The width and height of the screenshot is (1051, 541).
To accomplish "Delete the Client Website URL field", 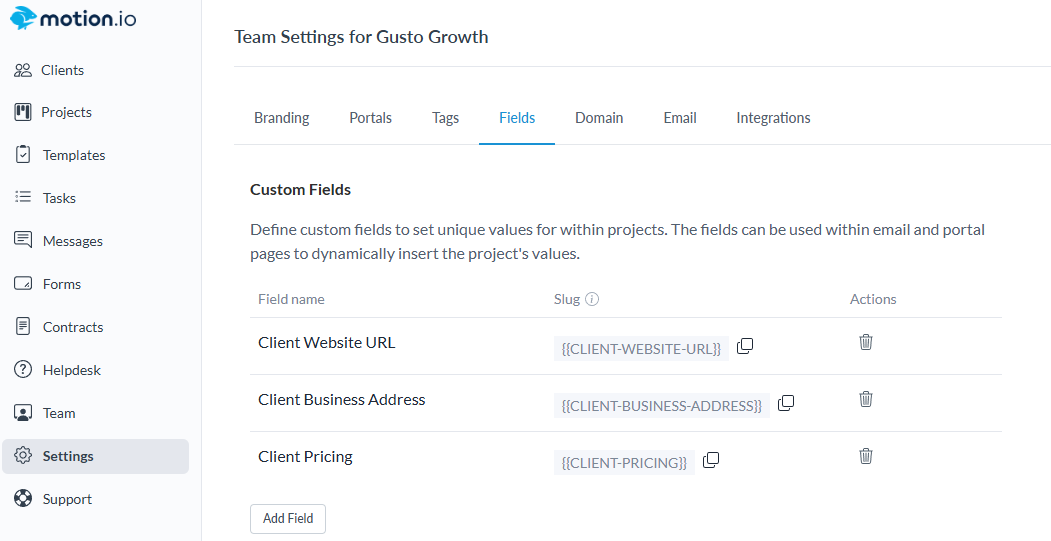I will point(866,342).
